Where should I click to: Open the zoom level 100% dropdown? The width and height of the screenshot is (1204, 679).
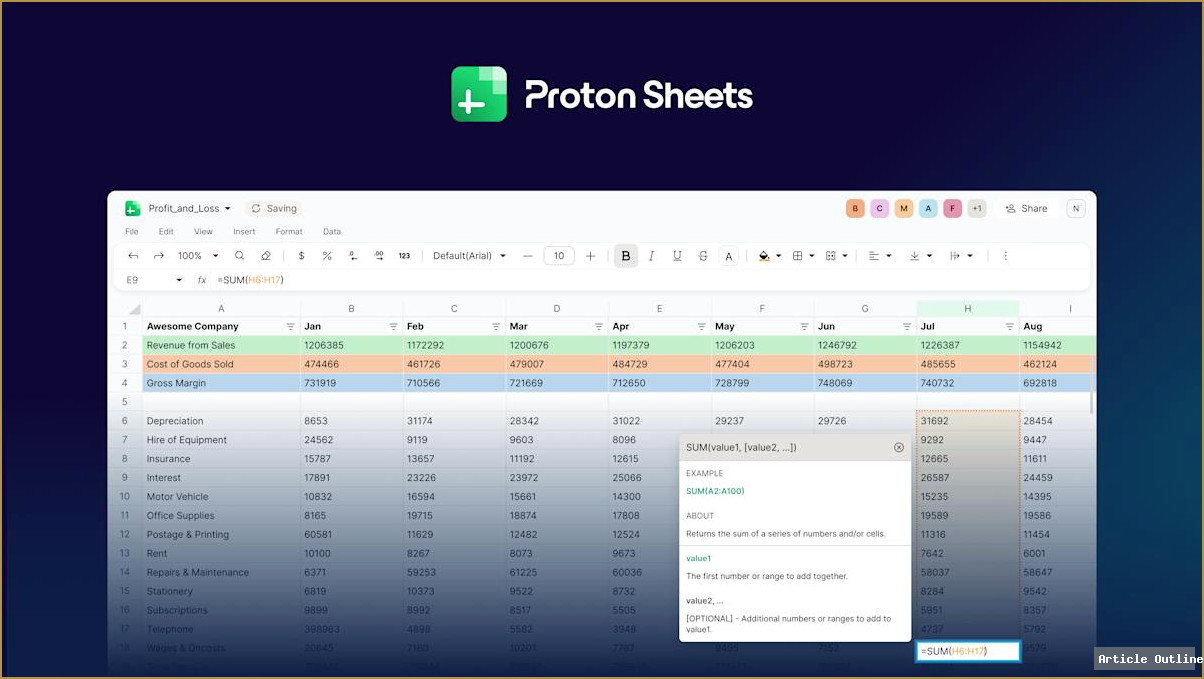tap(197, 255)
